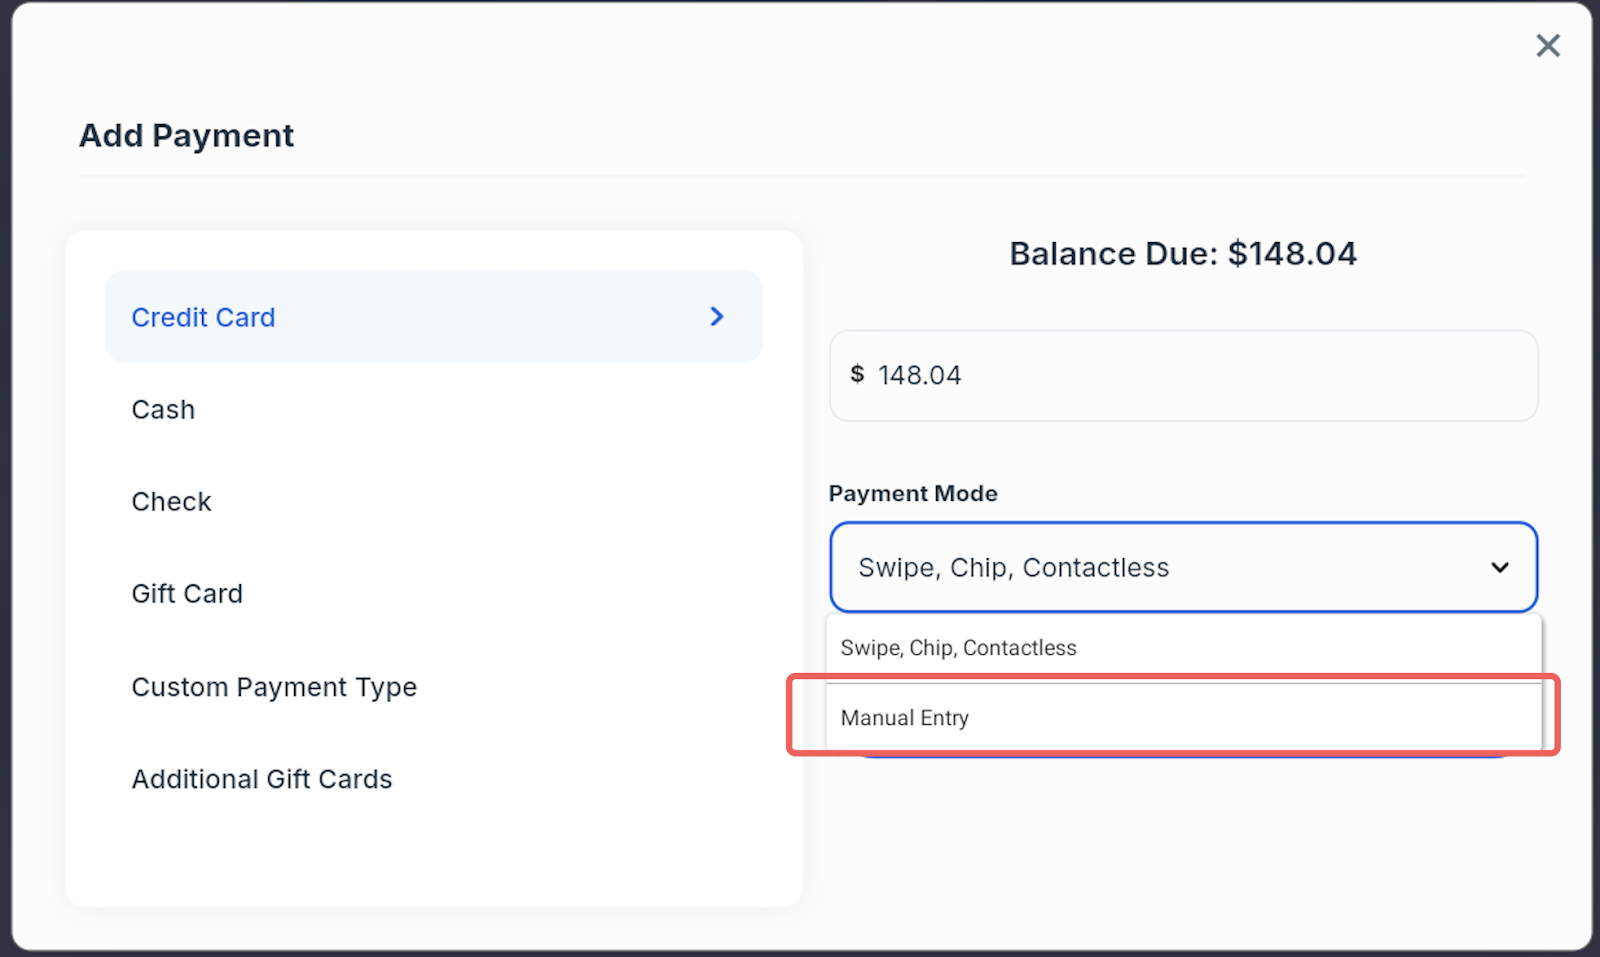Select Additional Gift Cards option
Viewport: 1600px width, 957px height.
(x=262, y=779)
